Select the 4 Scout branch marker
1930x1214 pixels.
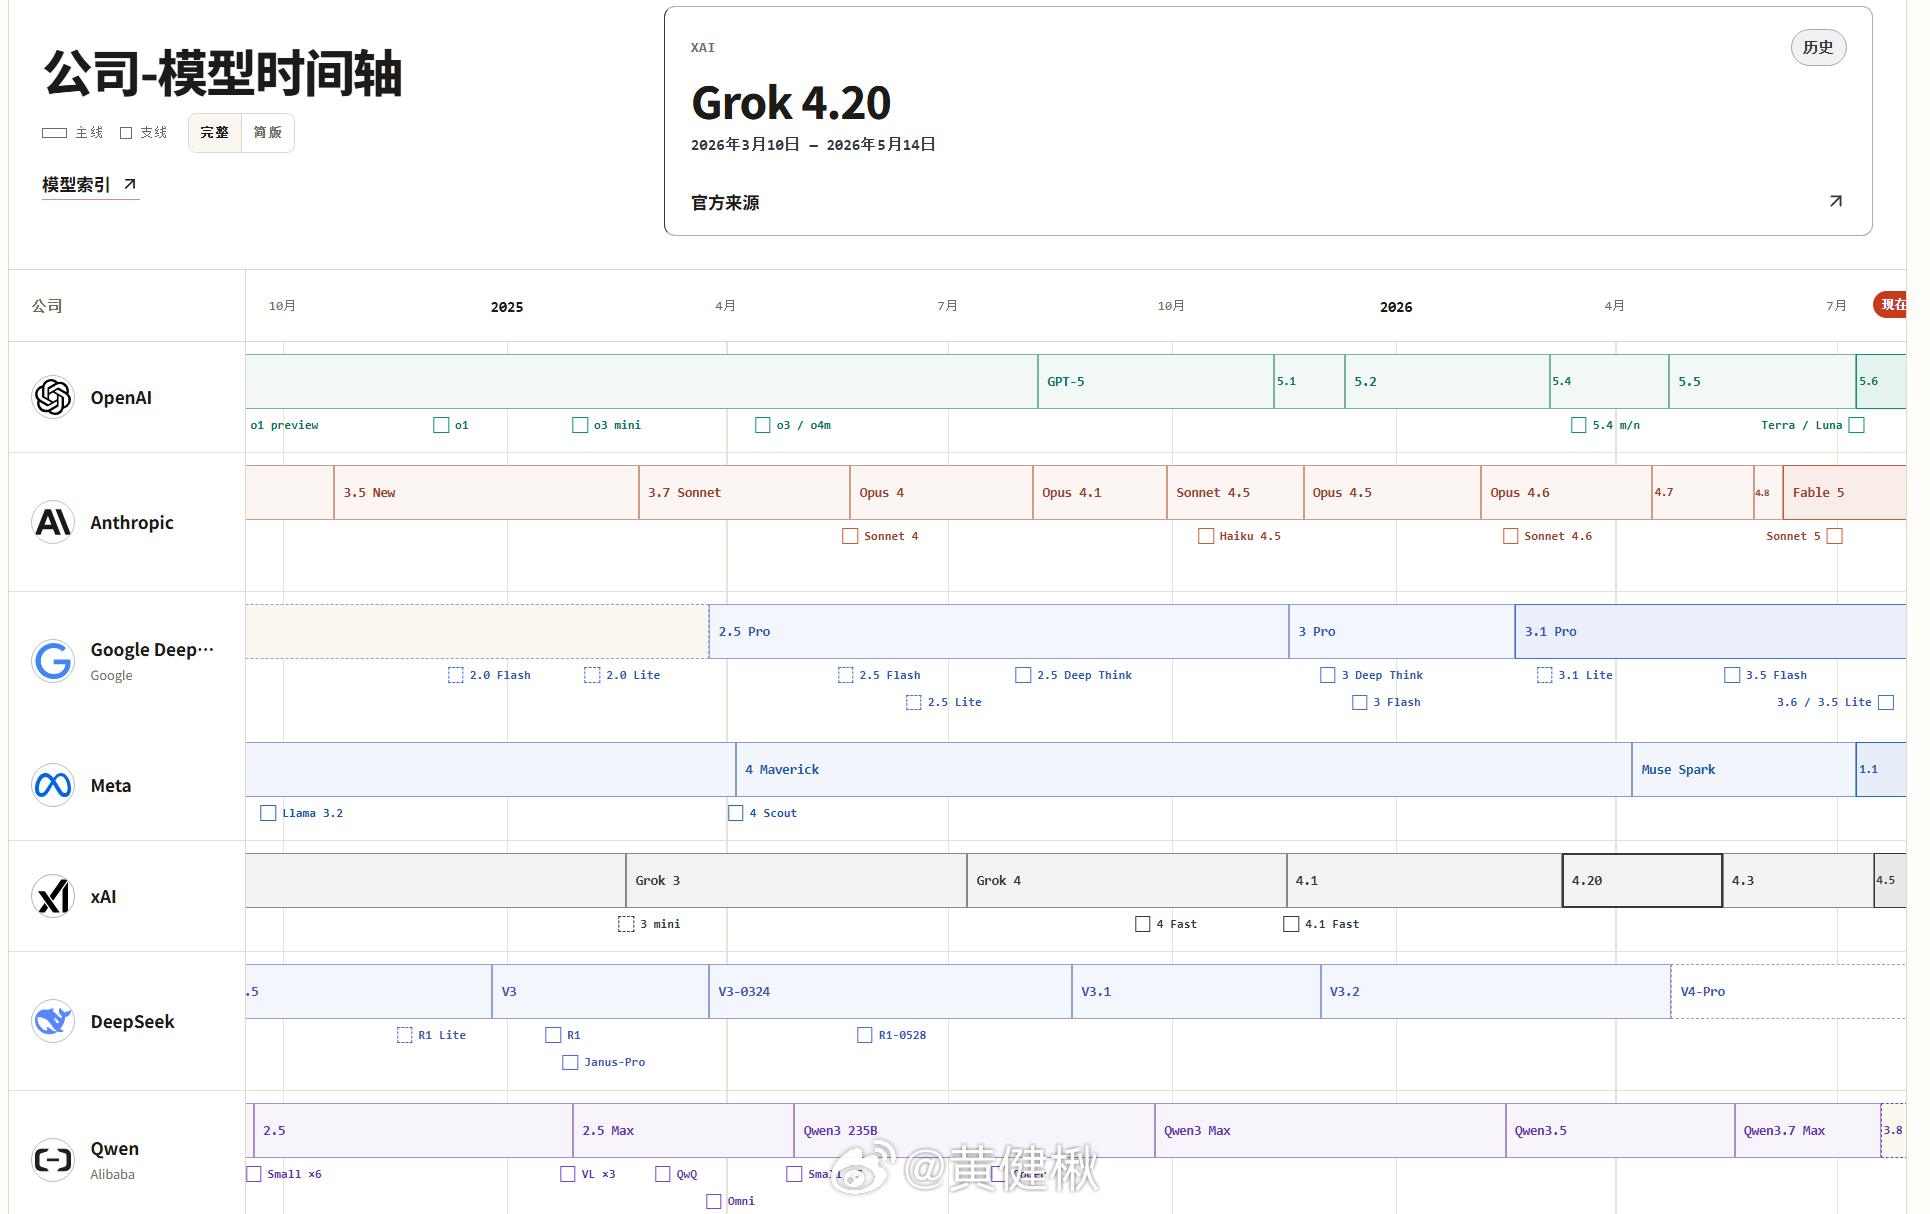pos(736,813)
